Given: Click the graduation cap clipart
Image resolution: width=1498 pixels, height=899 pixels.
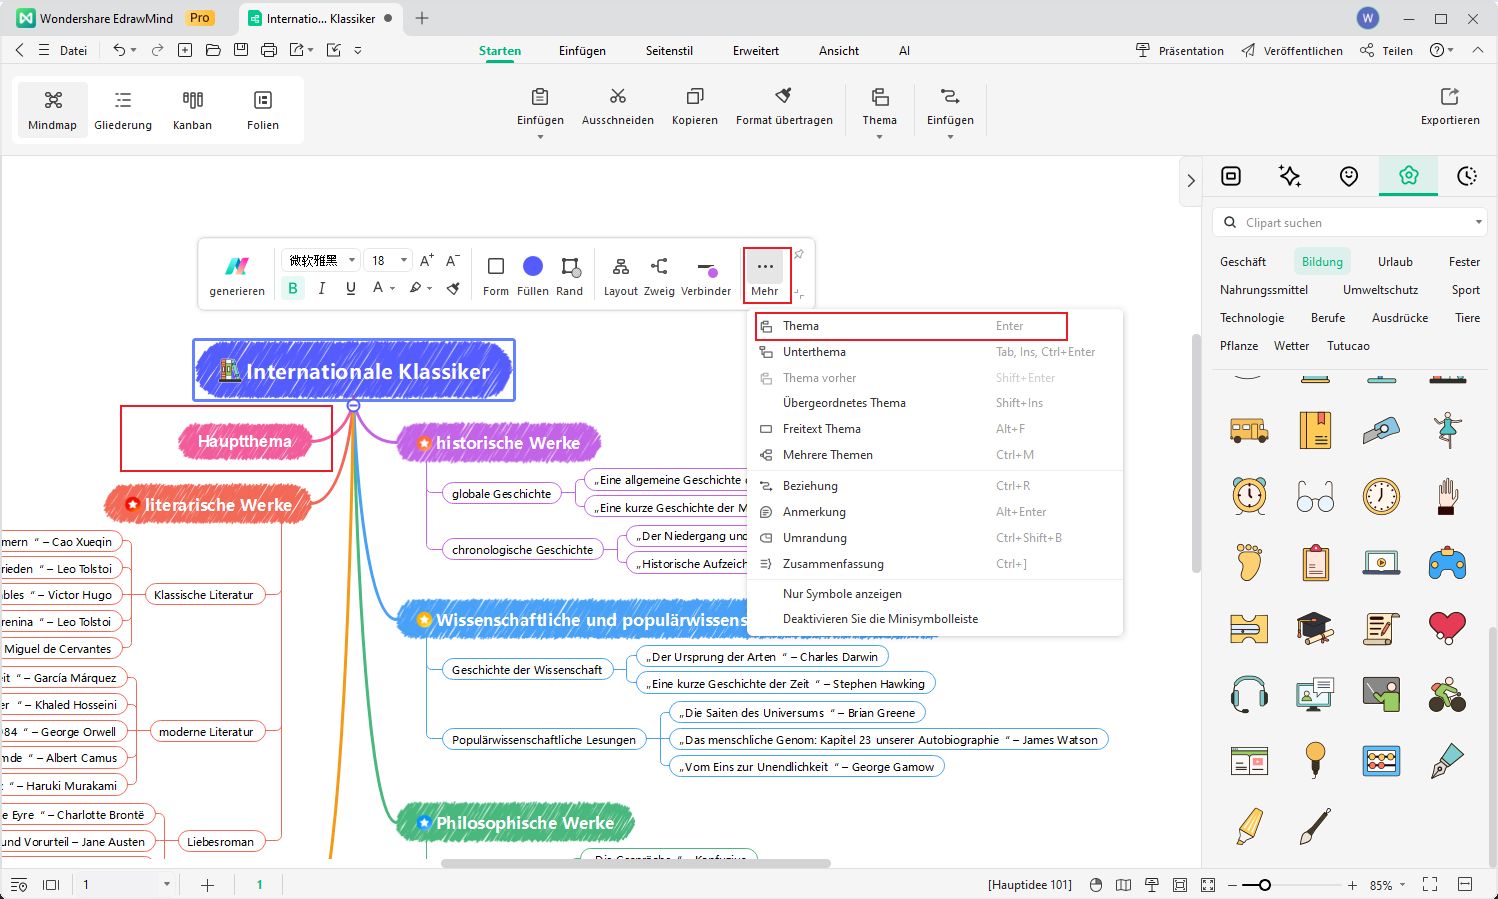Looking at the screenshot, I should [x=1315, y=628].
